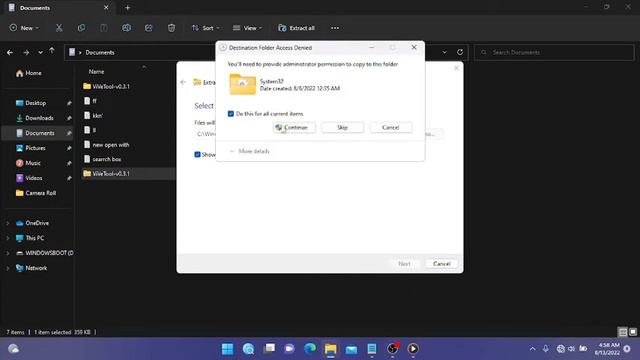640x360 pixels.
Task: Add a new File Explorer tab
Action: point(127,7)
